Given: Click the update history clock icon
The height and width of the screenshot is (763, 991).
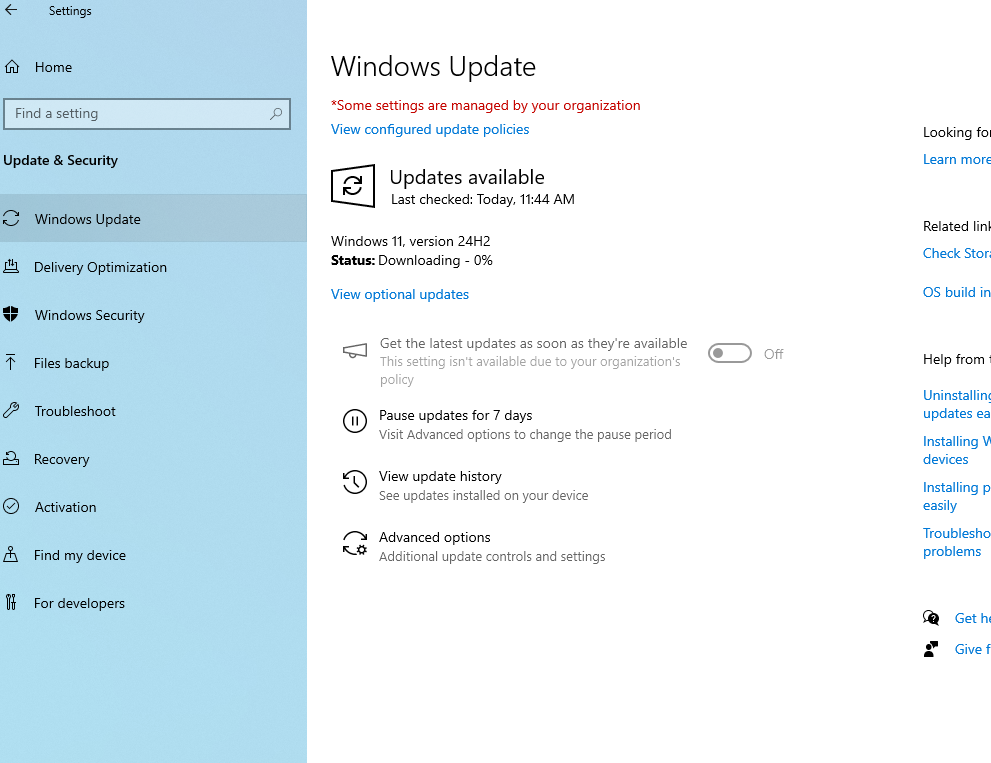Looking at the screenshot, I should (x=355, y=482).
